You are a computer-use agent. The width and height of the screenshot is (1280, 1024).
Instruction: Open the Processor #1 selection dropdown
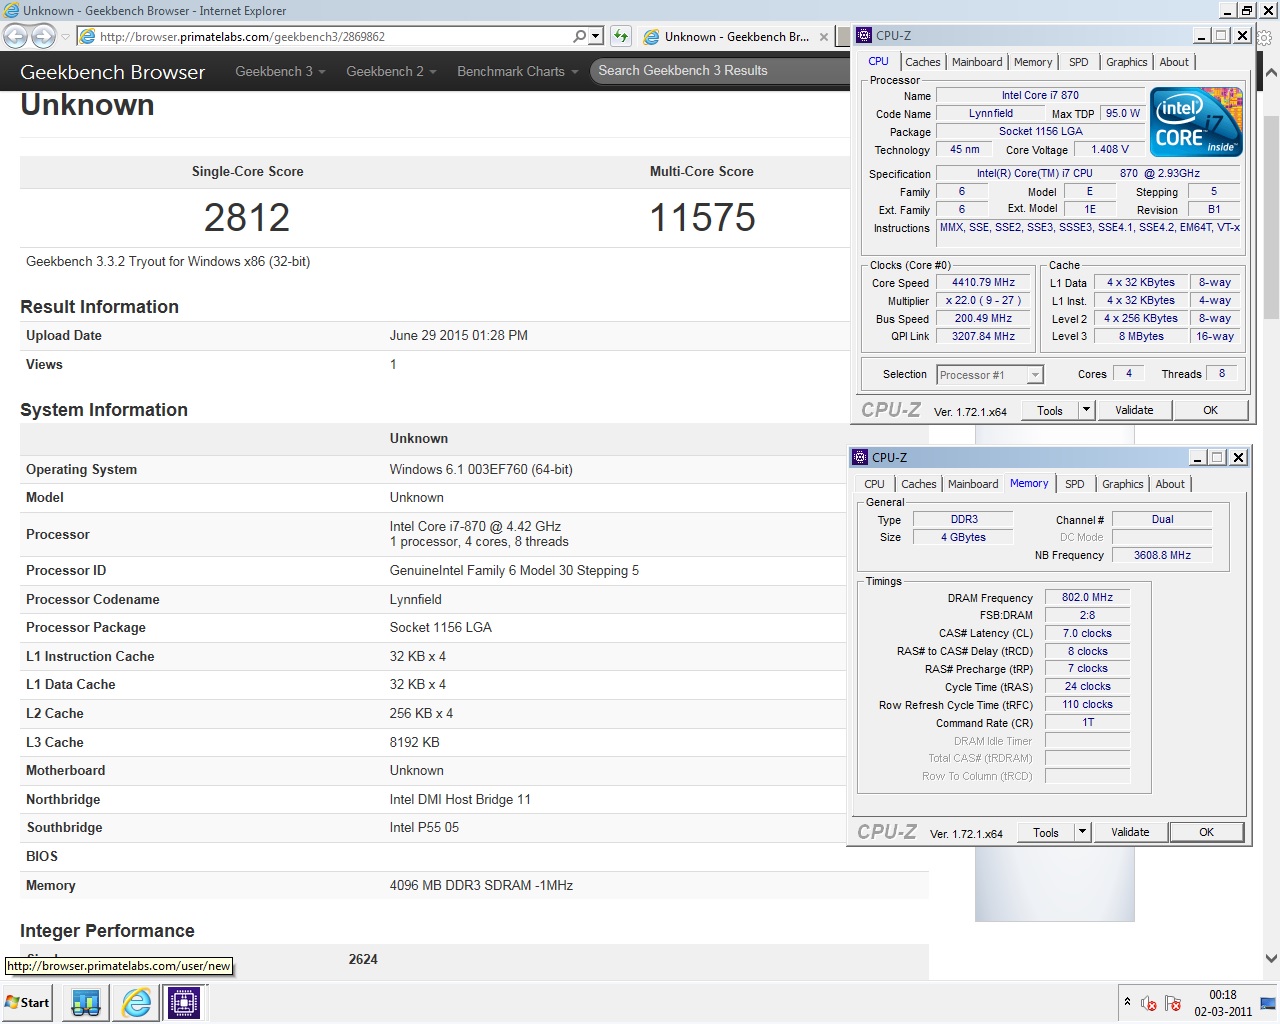pos(990,375)
